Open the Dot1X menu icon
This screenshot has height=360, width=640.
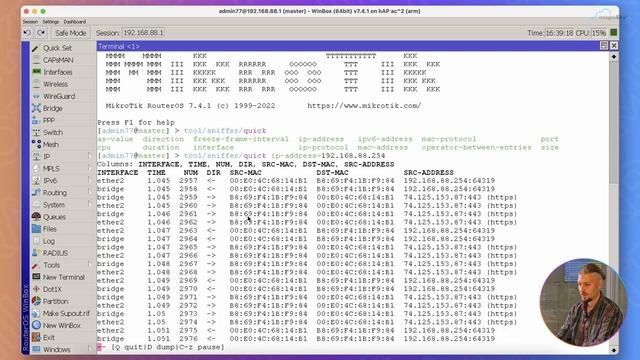(36, 289)
